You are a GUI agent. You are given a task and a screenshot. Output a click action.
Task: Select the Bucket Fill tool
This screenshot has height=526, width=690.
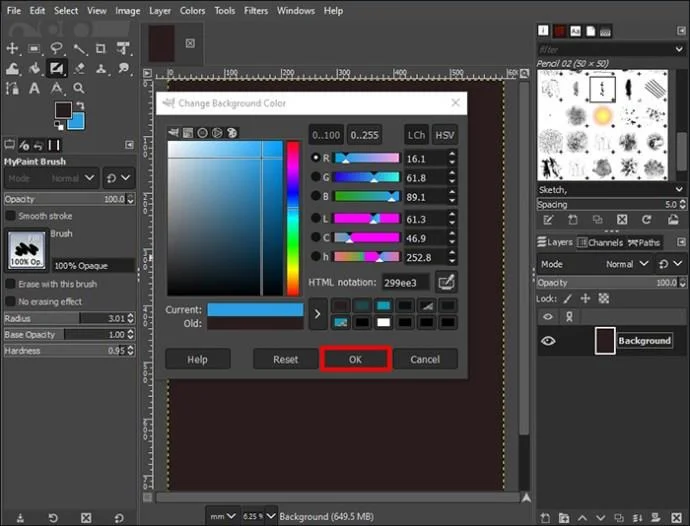pyautogui.click(x=34, y=69)
